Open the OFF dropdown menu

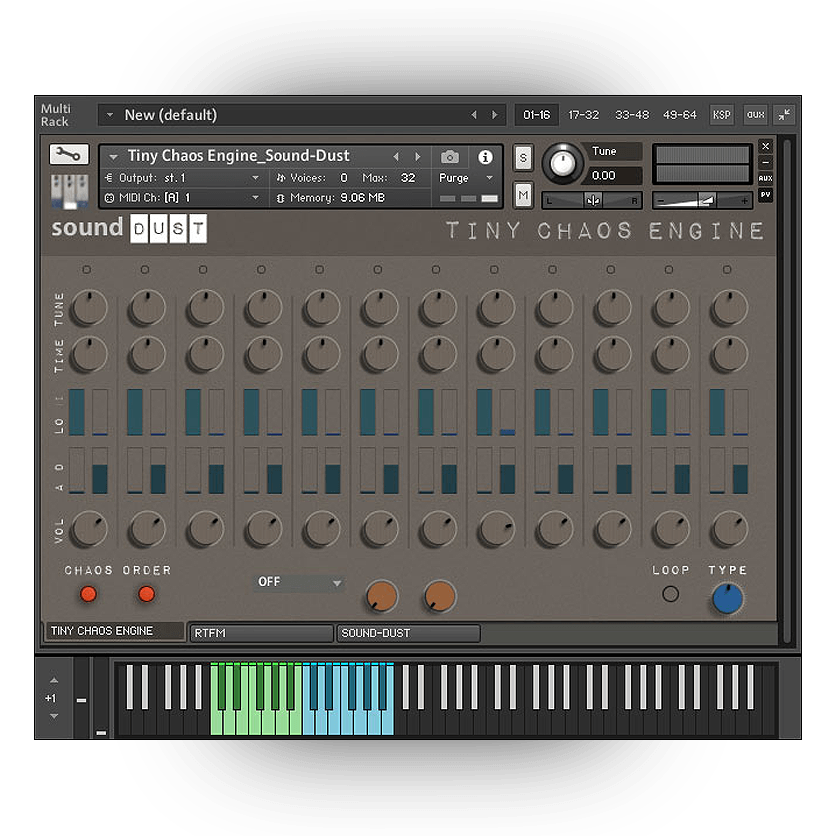click(299, 582)
